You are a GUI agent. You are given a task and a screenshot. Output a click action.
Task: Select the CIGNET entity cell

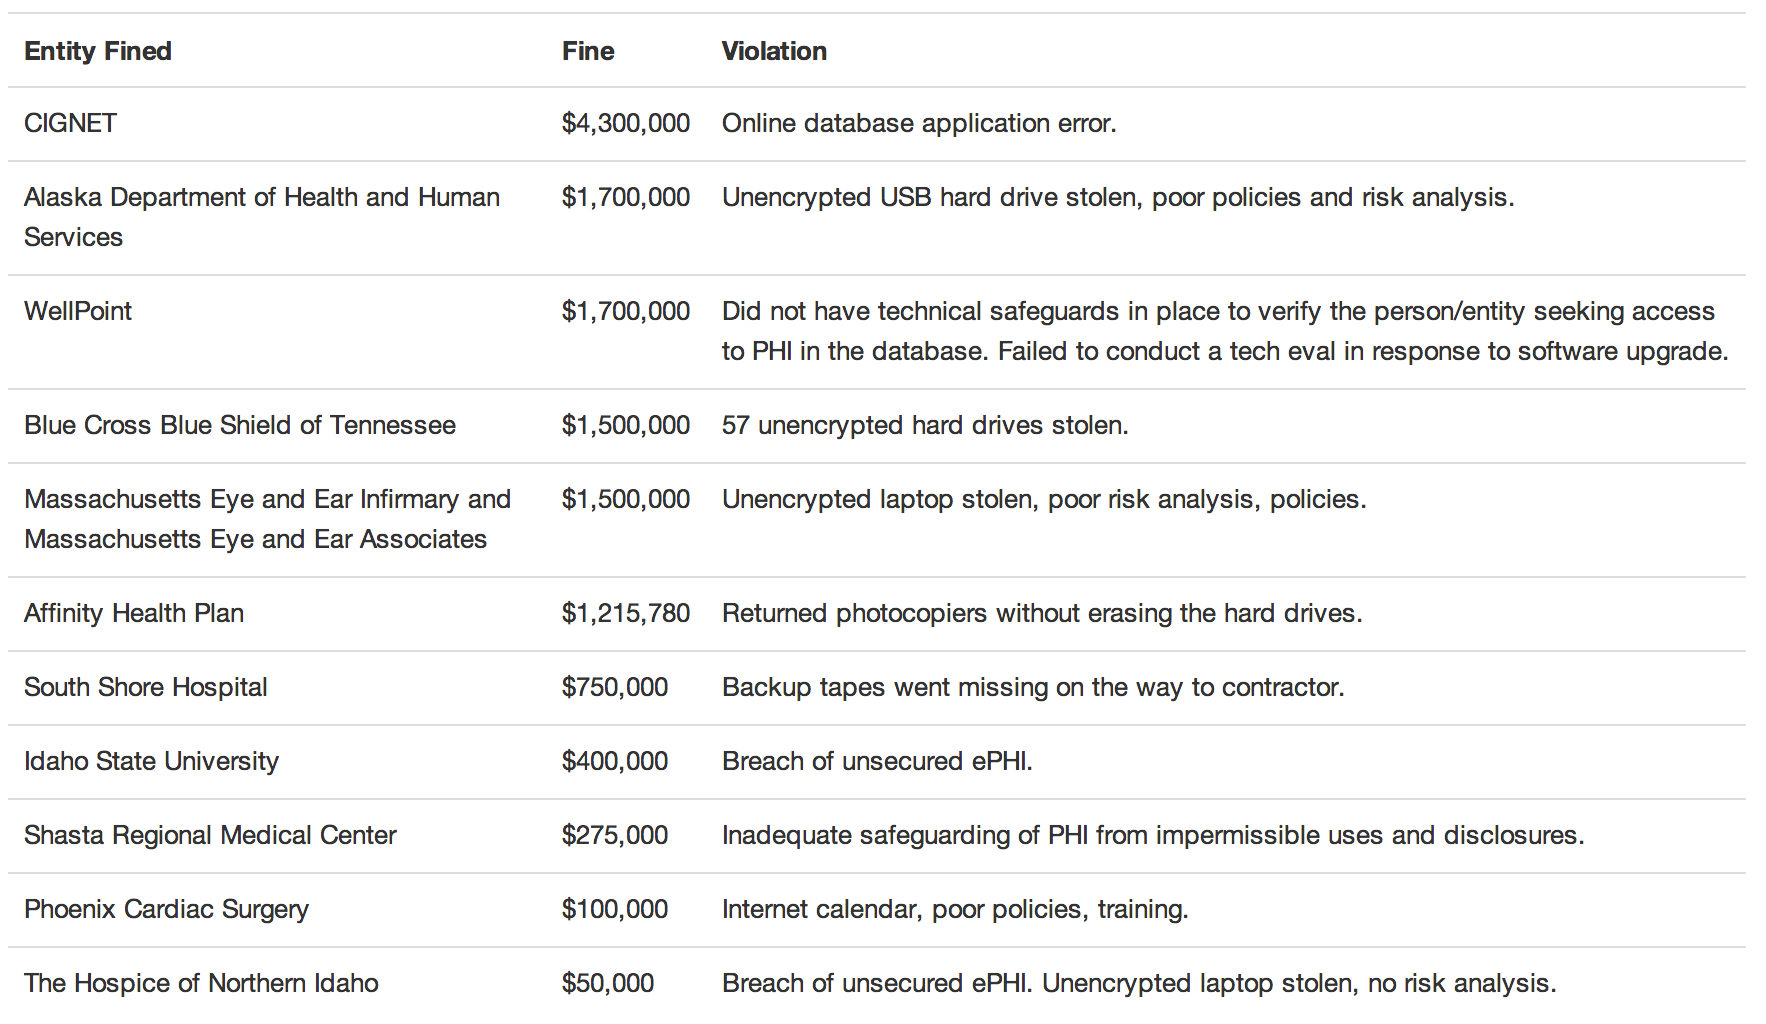click(x=71, y=123)
